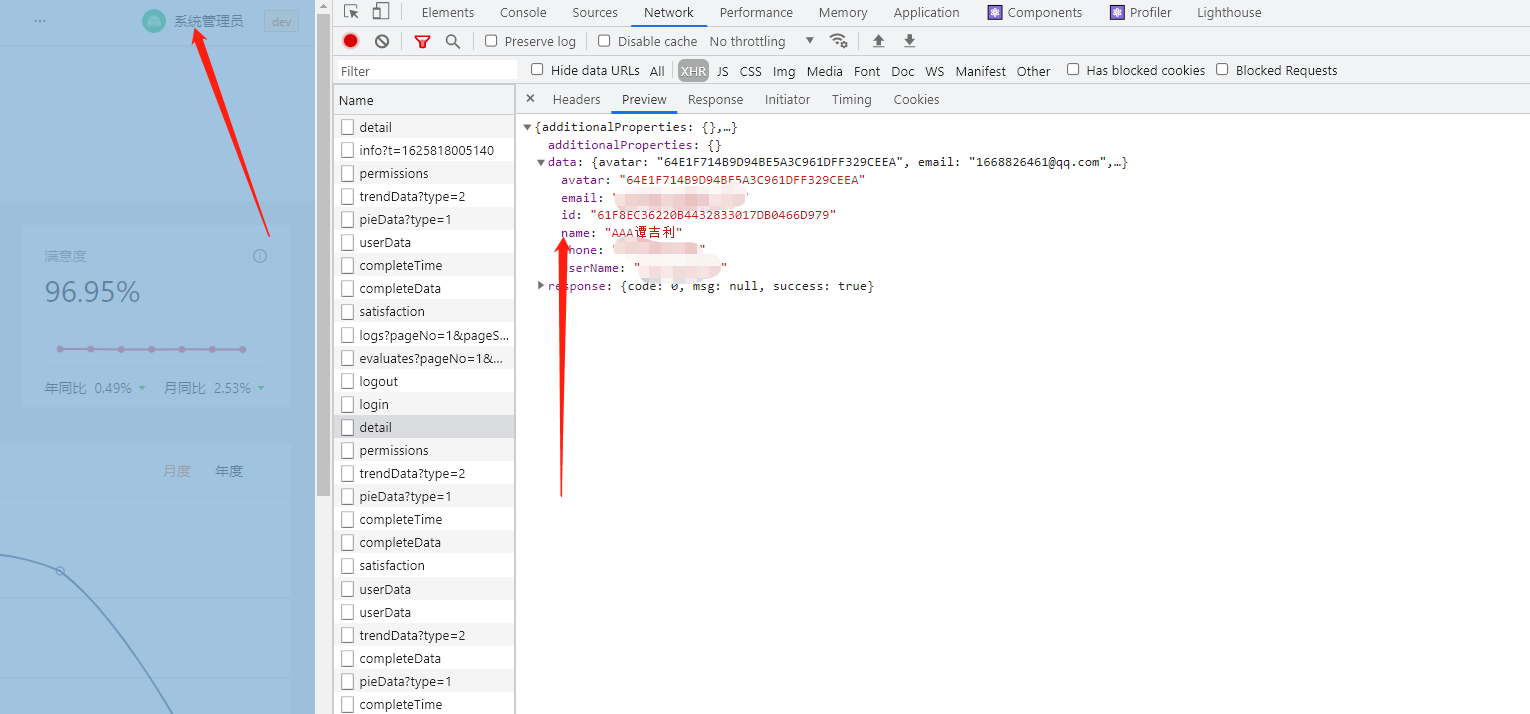Image resolution: width=1530 pixels, height=714 pixels.
Task: Open the Console panel
Action: 522,12
